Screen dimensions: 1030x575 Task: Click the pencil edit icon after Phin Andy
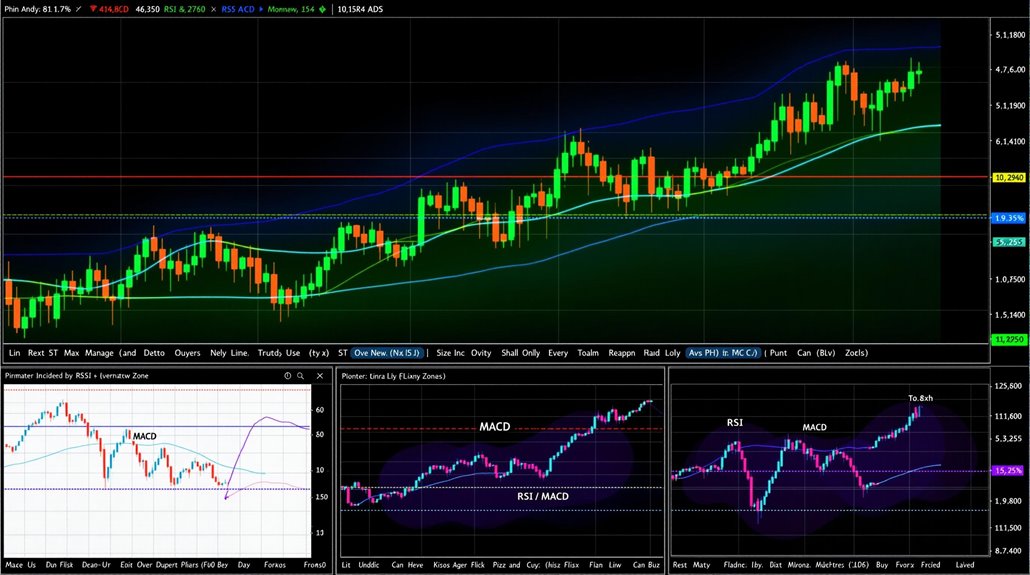point(79,9)
